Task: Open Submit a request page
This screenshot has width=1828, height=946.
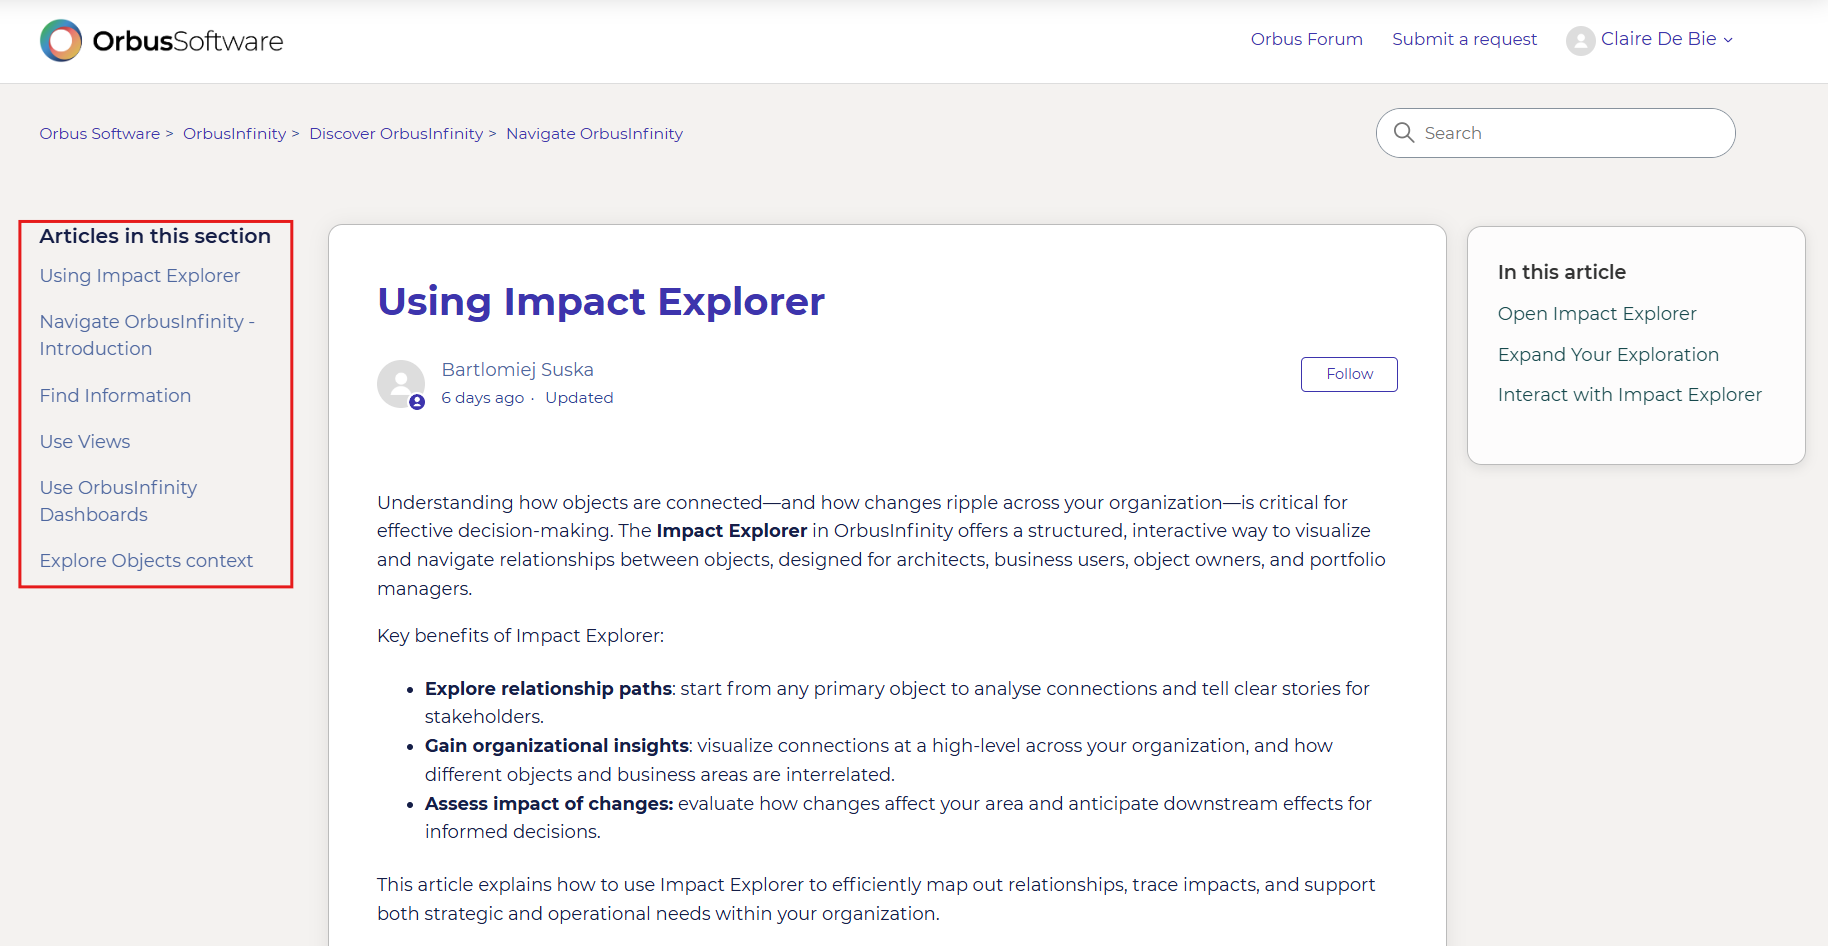Action: [x=1464, y=39]
